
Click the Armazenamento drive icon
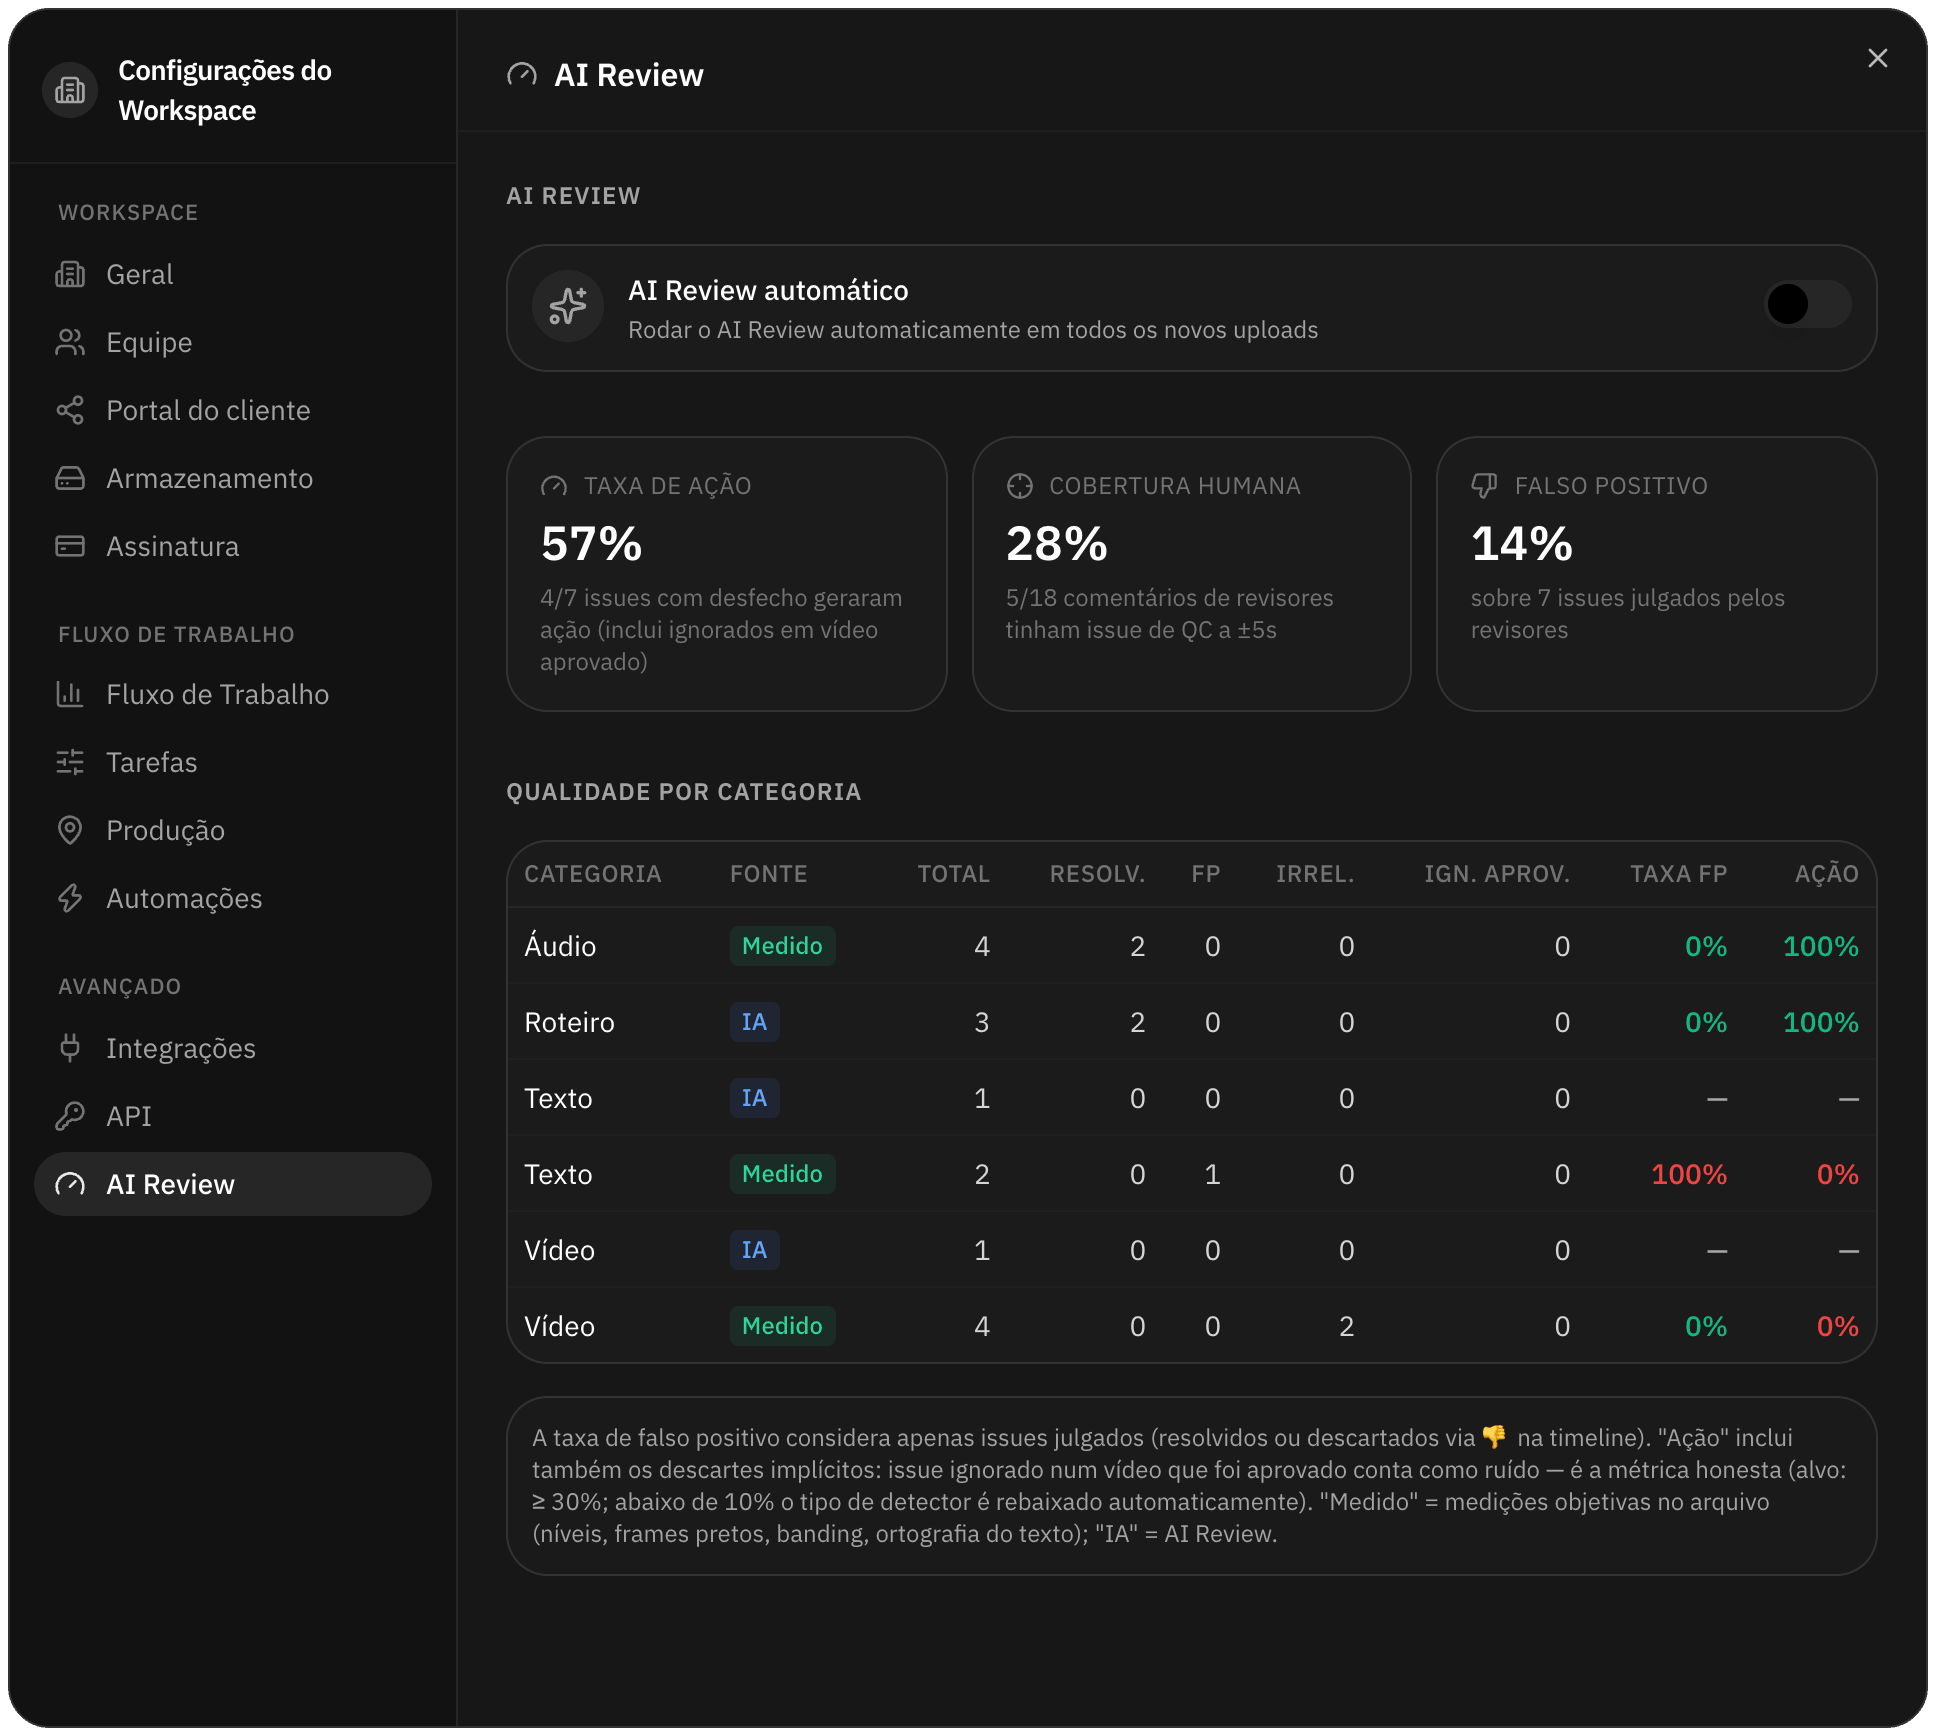click(70, 478)
